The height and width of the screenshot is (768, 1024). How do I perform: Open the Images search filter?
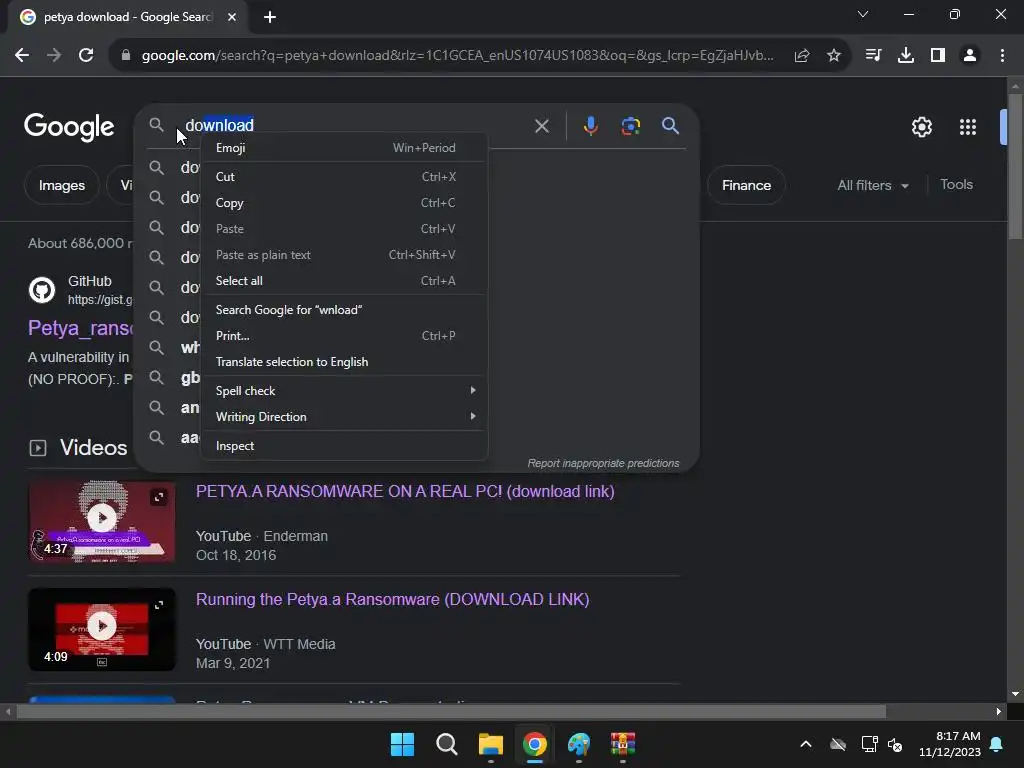[x=61, y=185]
